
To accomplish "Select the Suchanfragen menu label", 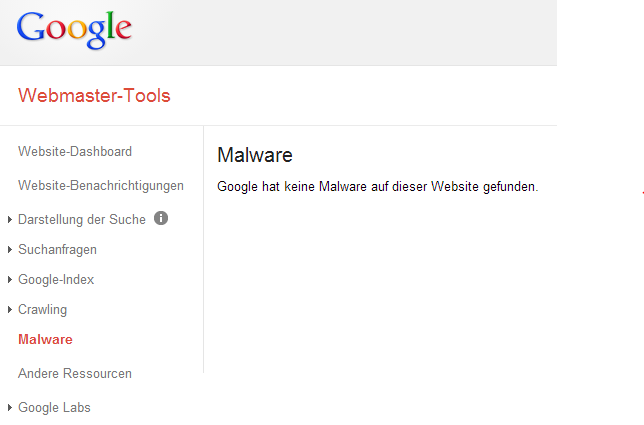I will pyautogui.click(x=58, y=249).
